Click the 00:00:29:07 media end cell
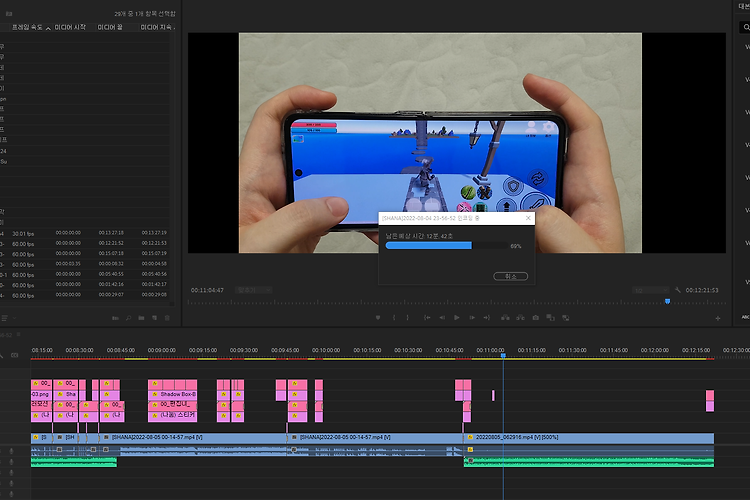 coord(111,295)
